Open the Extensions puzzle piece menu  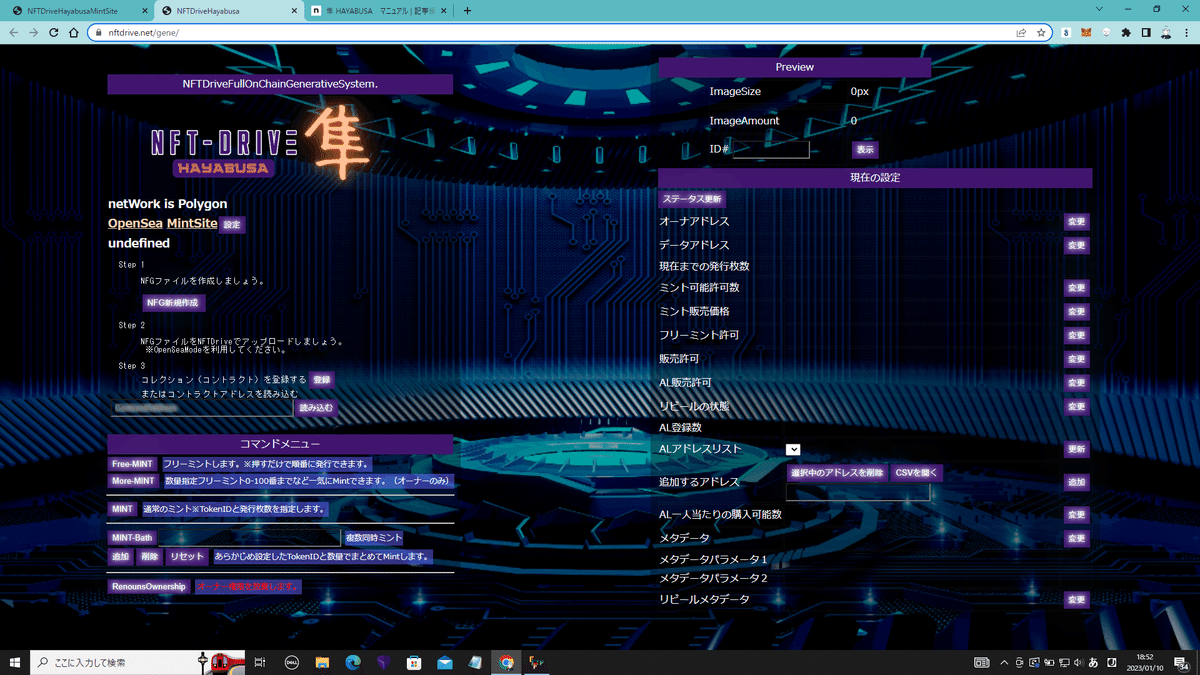[x=1127, y=32]
